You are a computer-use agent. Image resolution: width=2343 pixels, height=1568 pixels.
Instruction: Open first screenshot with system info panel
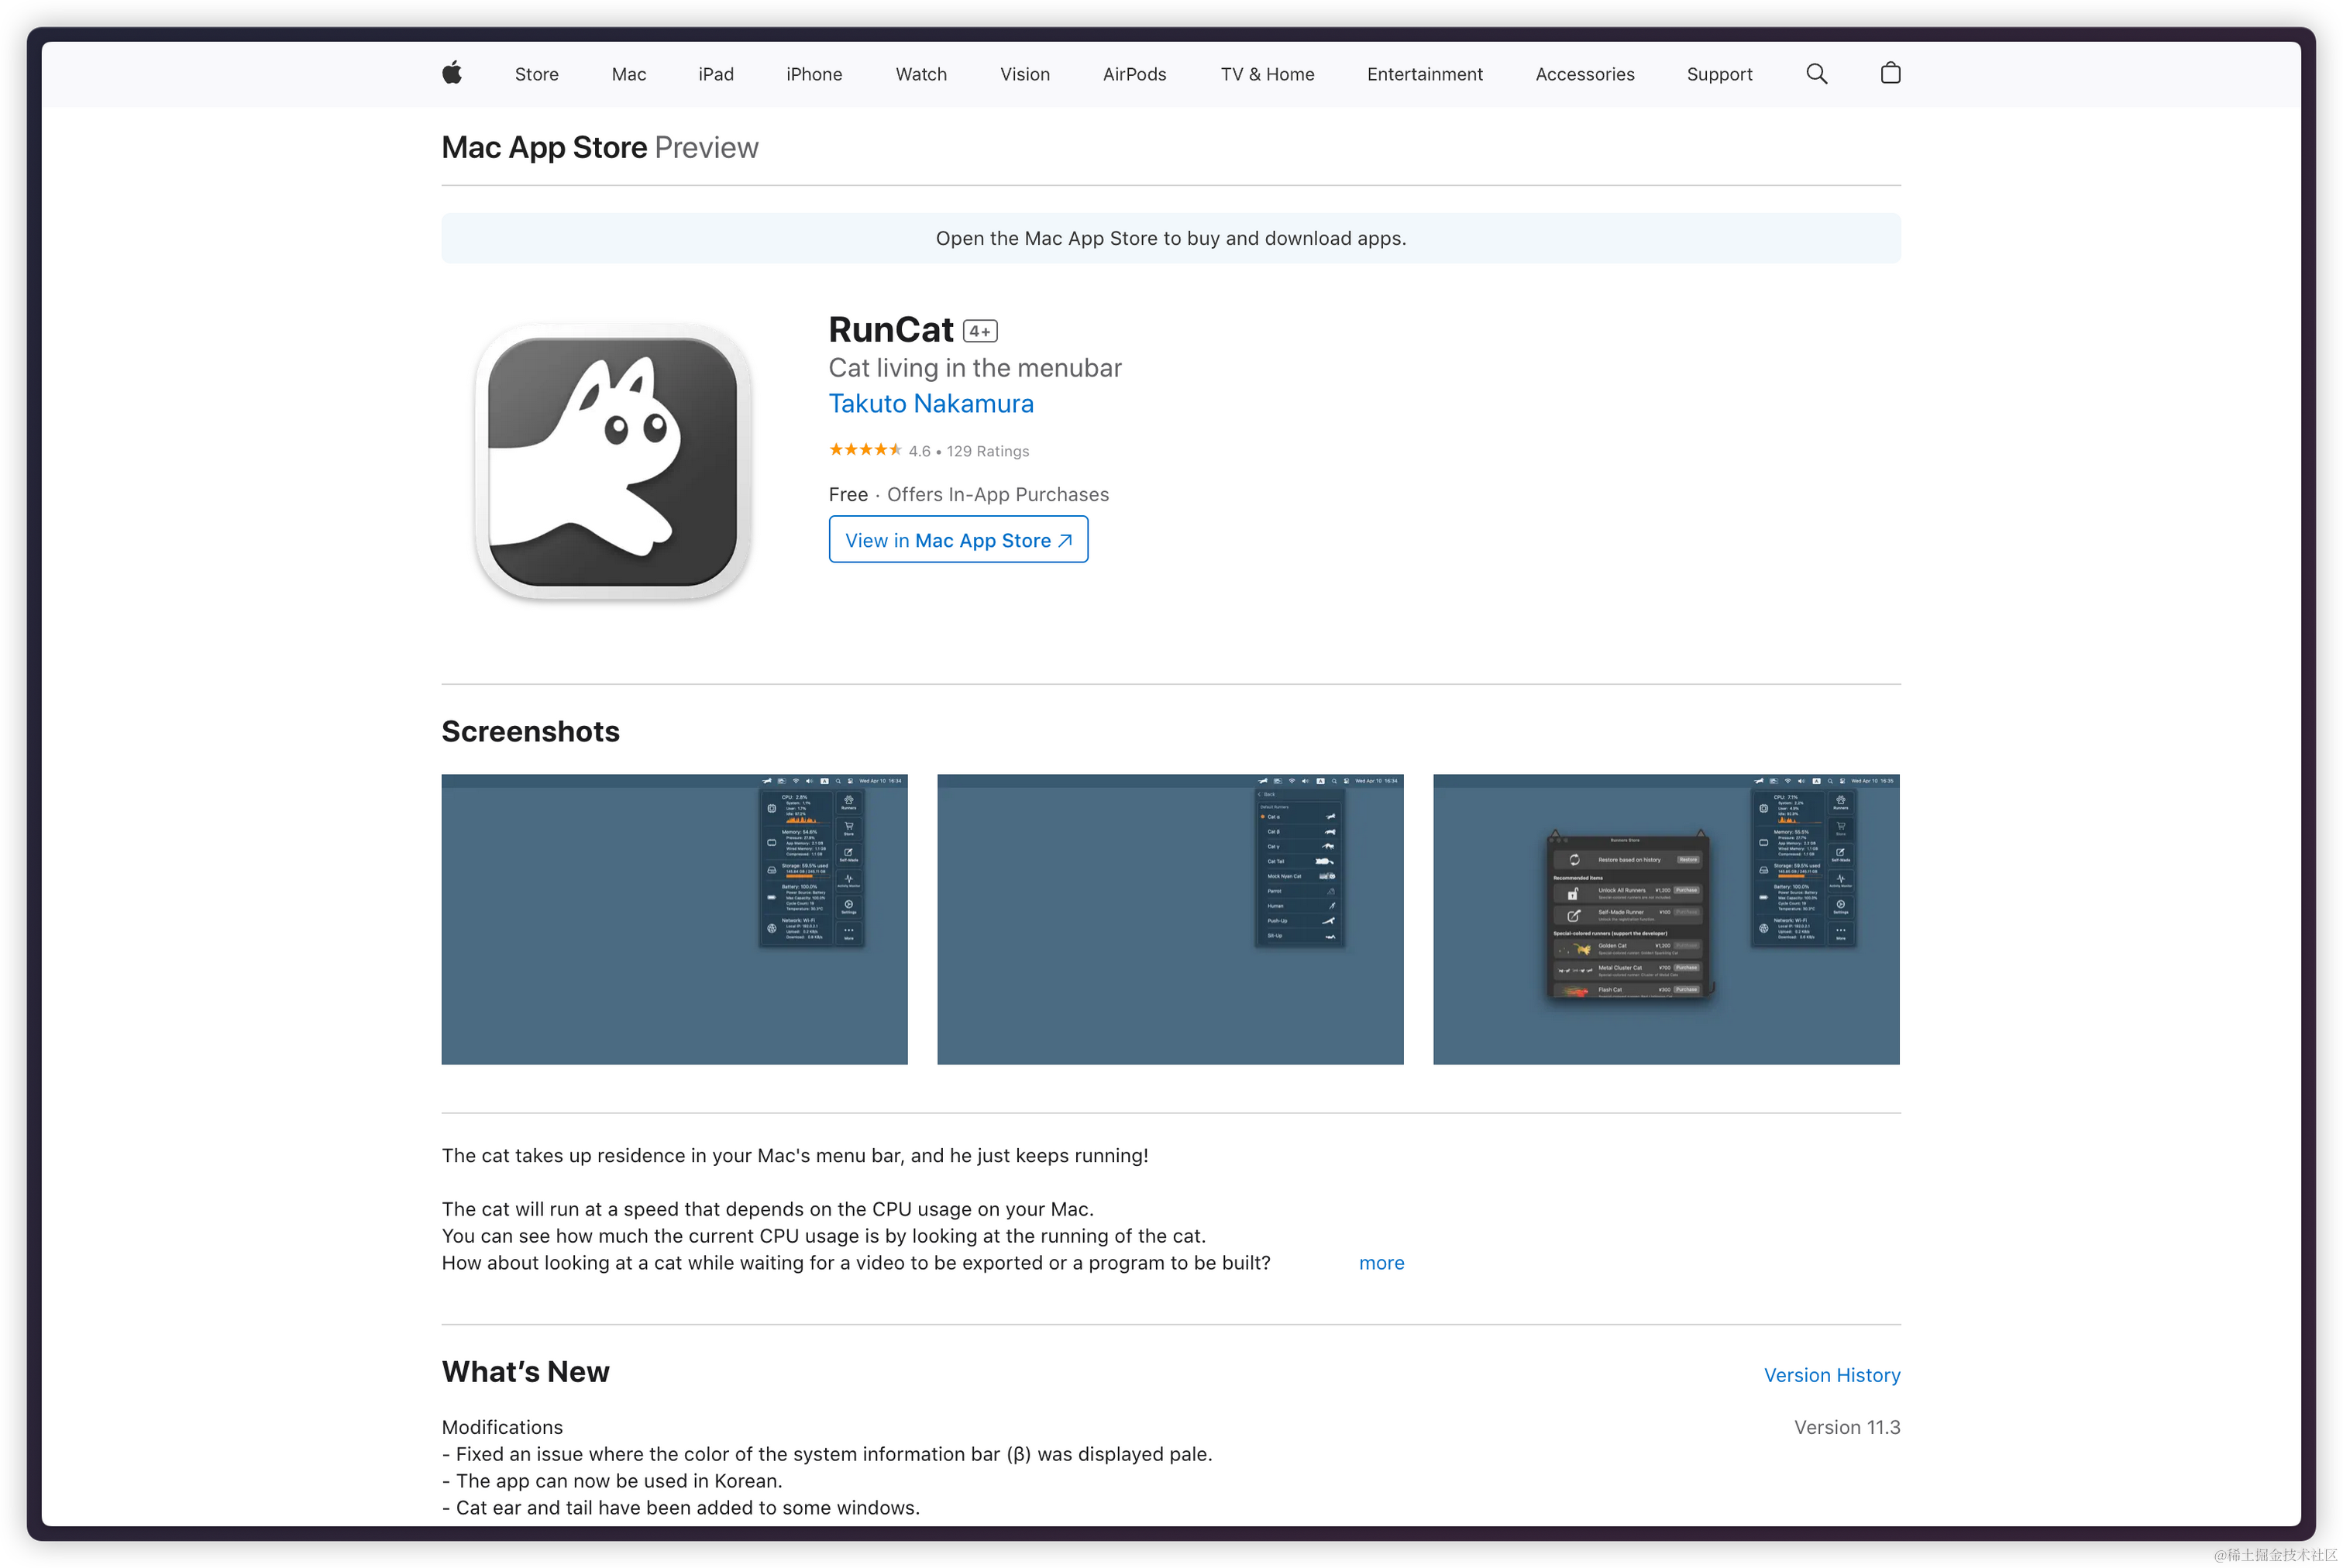[x=674, y=919]
